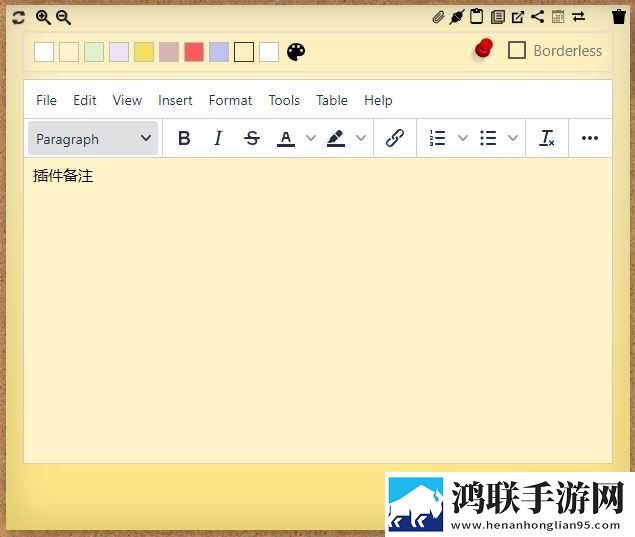Open the Tools menu
The height and width of the screenshot is (537, 635).
click(x=284, y=100)
